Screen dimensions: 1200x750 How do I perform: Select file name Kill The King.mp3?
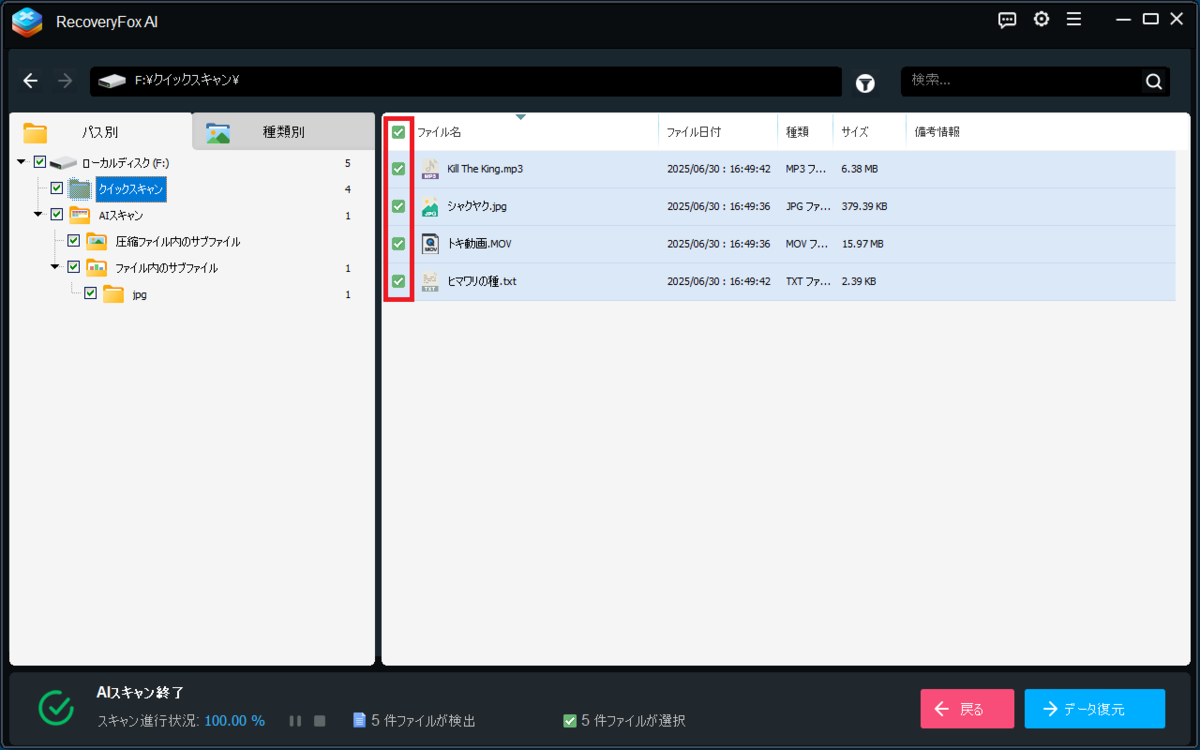(x=485, y=169)
